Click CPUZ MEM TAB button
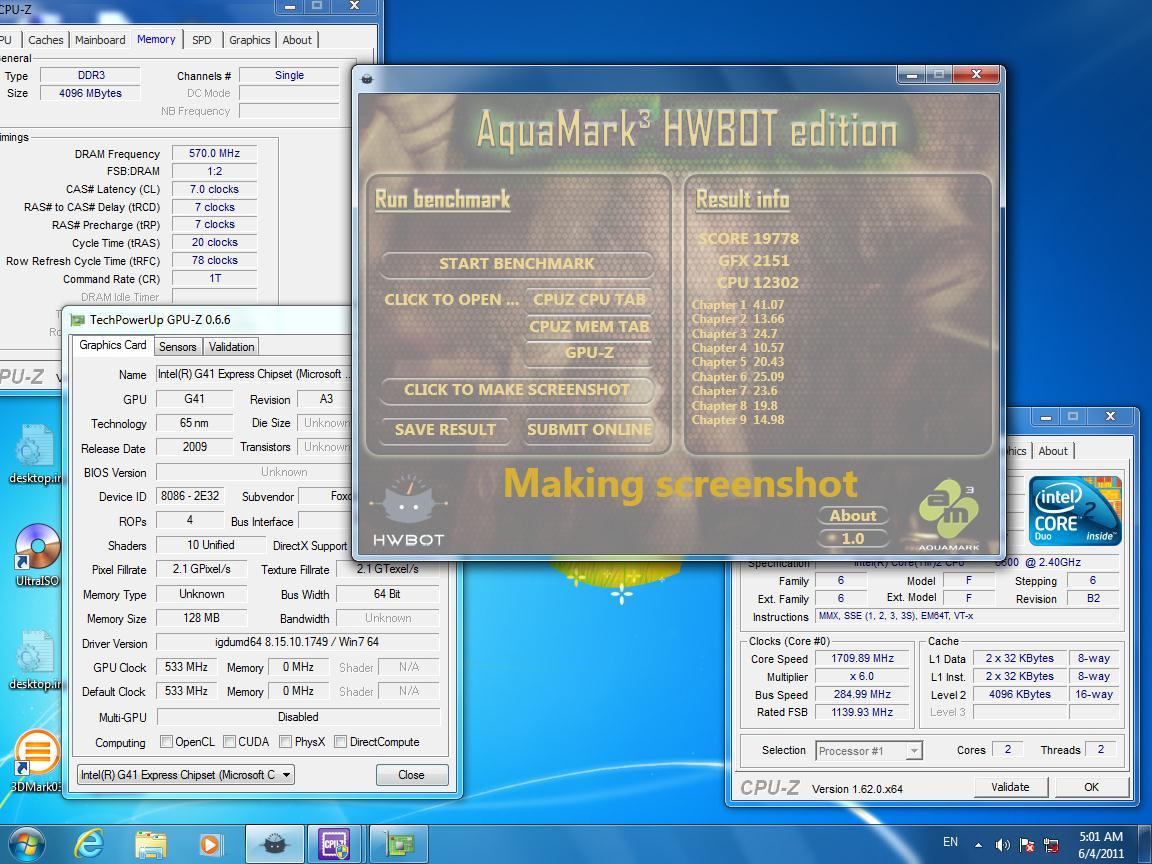Screen dimensions: 1152x864 pos(589,326)
